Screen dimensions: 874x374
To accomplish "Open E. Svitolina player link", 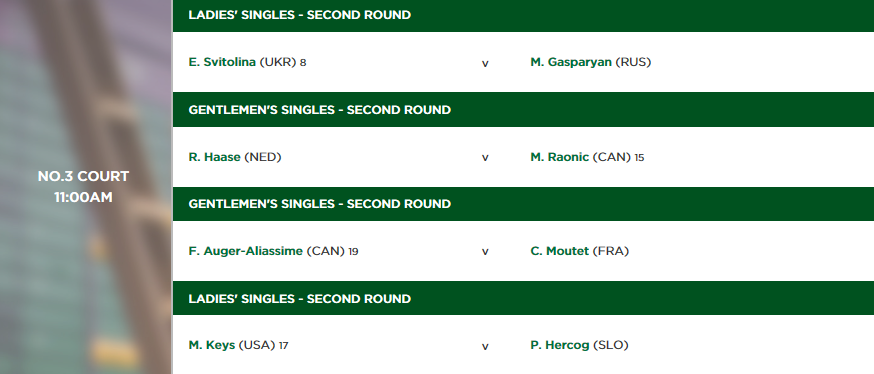I will [222, 62].
